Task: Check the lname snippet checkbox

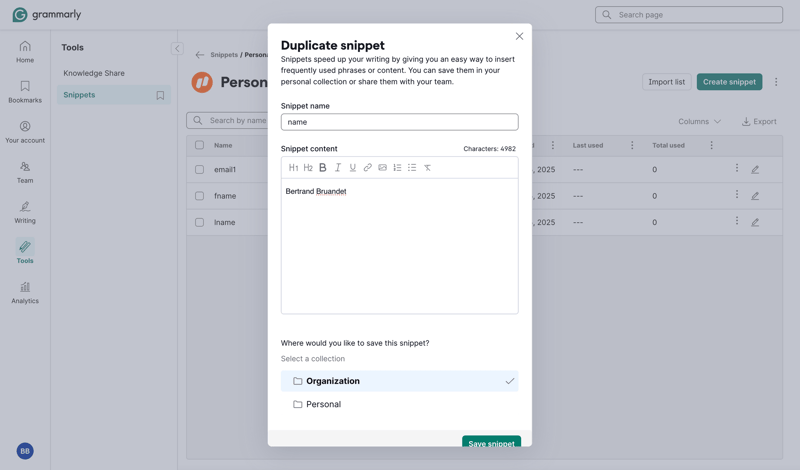Action: tap(199, 222)
